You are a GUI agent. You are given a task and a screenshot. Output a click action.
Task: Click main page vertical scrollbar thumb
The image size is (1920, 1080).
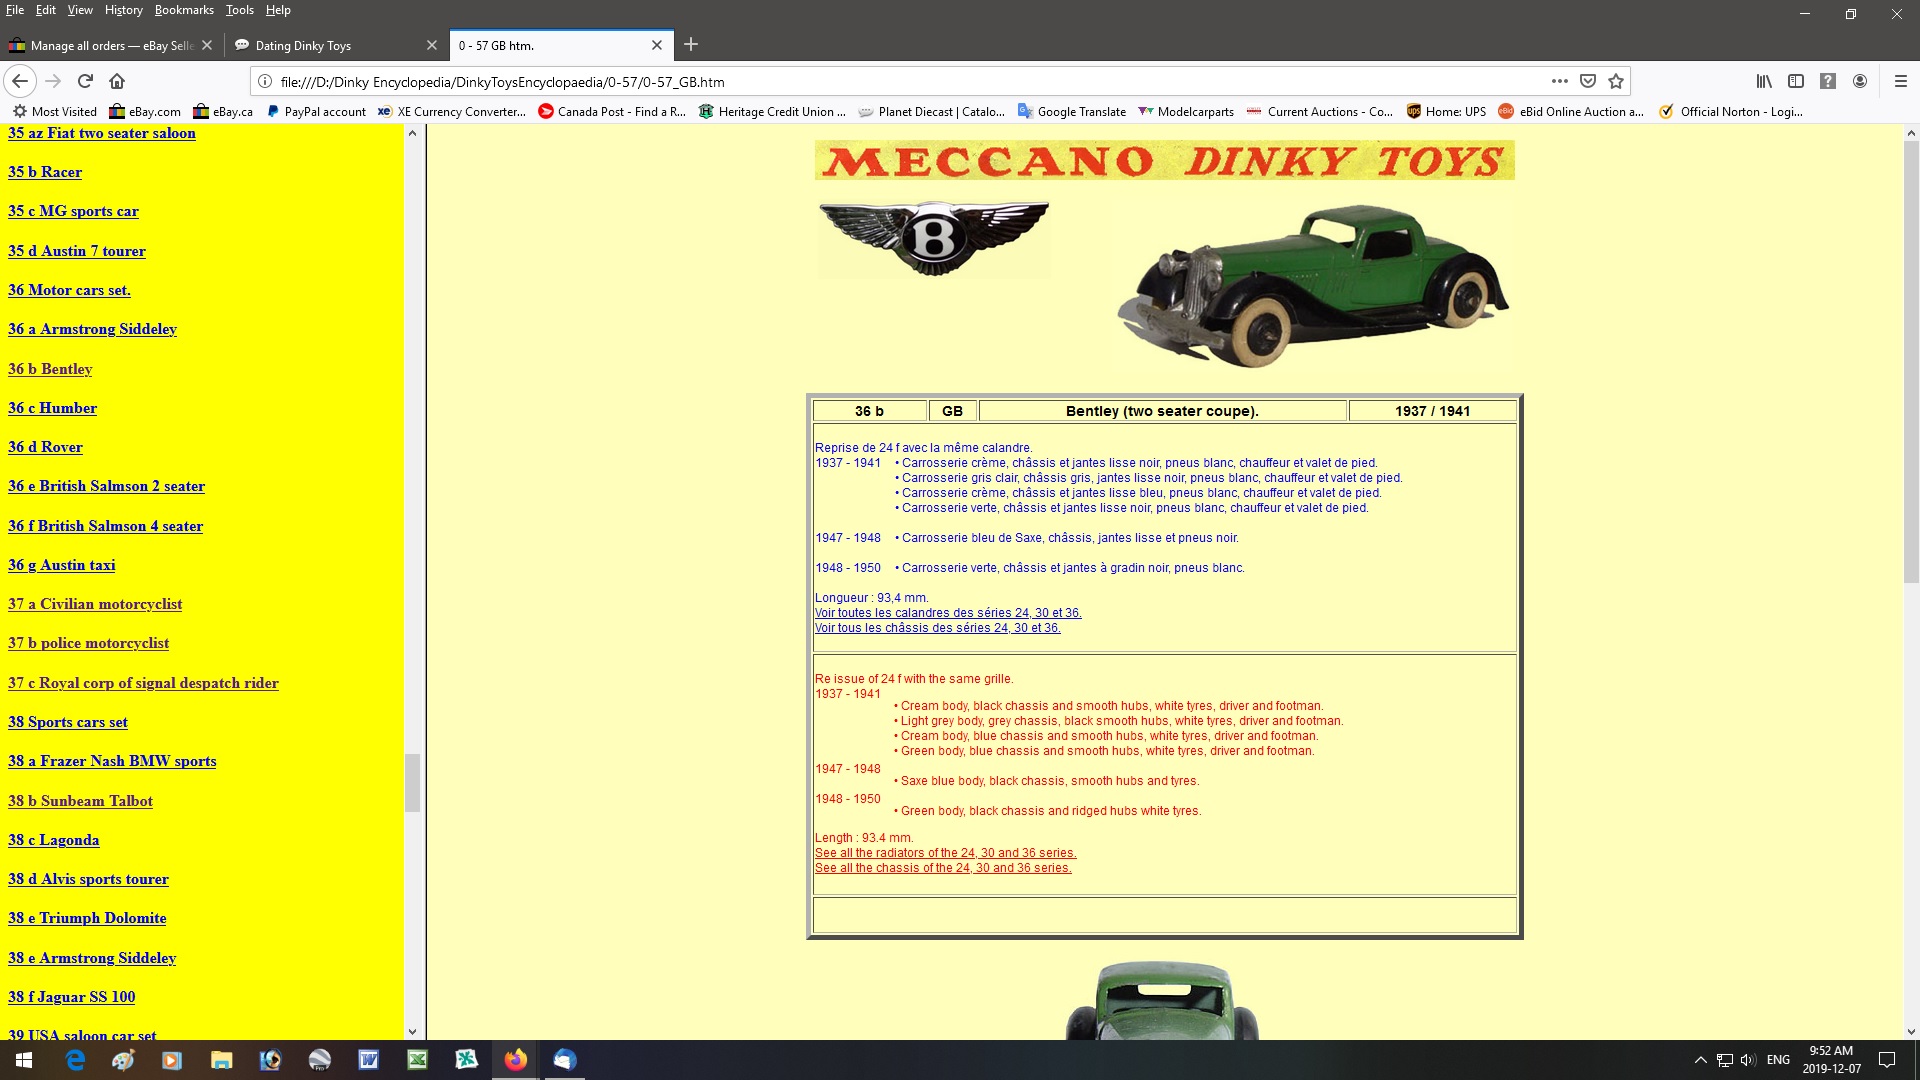[x=1911, y=360]
